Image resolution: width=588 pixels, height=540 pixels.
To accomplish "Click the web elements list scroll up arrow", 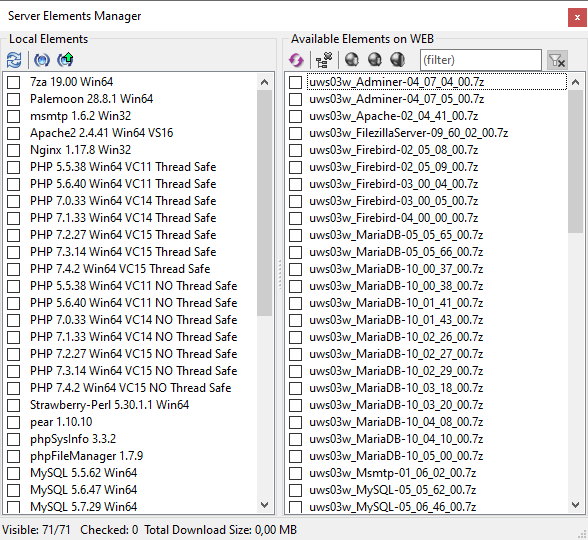I will click(576, 82).
